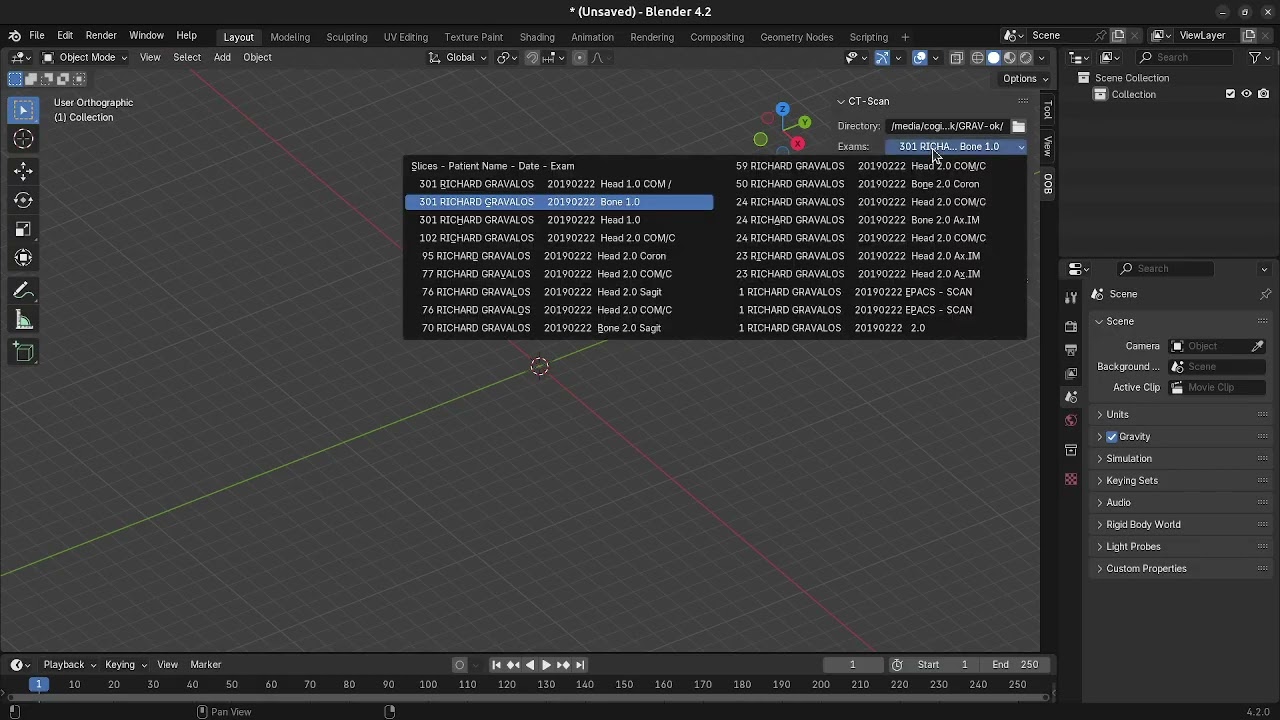Disable Collection in renders camera icon
The width and height of the screenshot is (1280, 720).
[1264, 94]
